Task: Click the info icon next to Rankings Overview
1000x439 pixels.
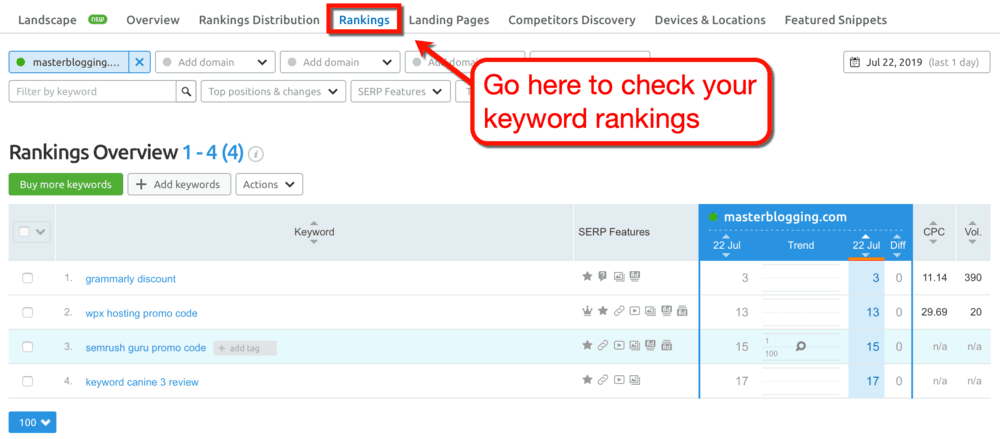Action: (x=256, y=154)
